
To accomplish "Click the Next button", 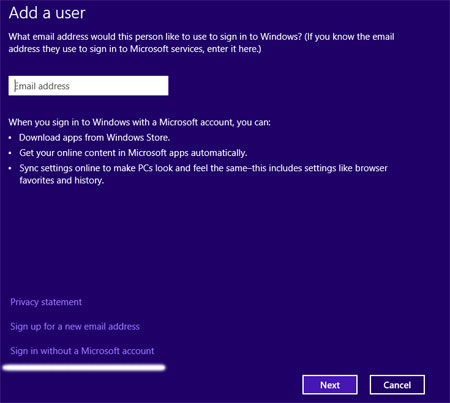I will 330,385.
